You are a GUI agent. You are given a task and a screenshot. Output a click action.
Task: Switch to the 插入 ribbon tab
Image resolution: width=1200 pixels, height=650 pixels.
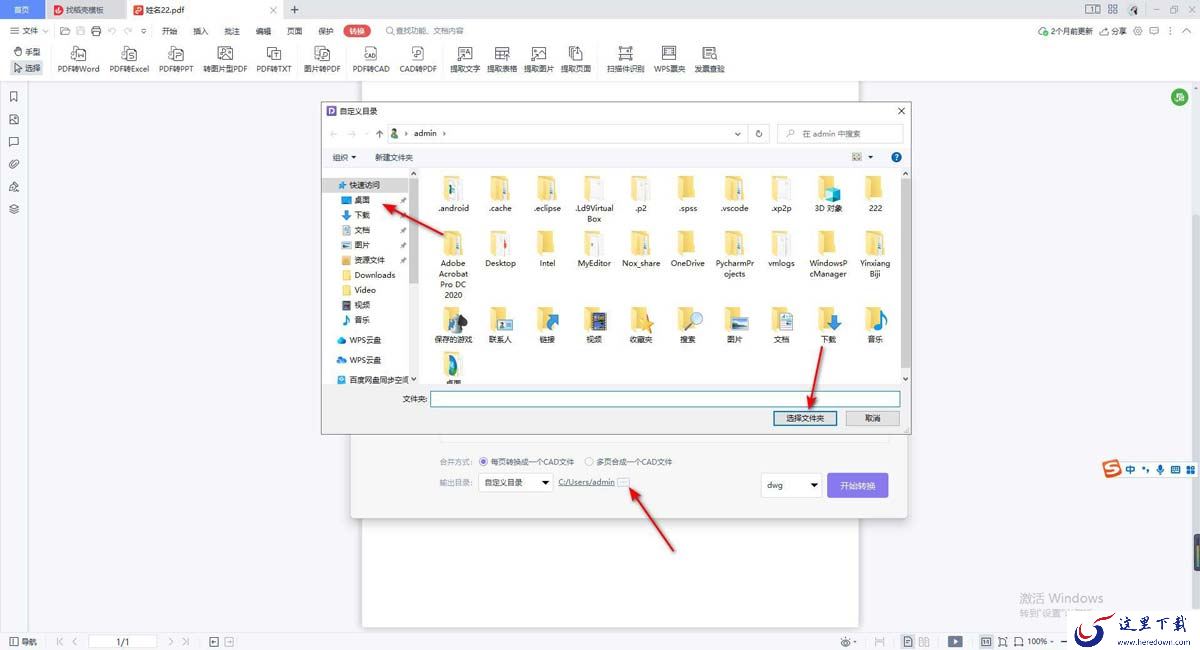[201, 31]
